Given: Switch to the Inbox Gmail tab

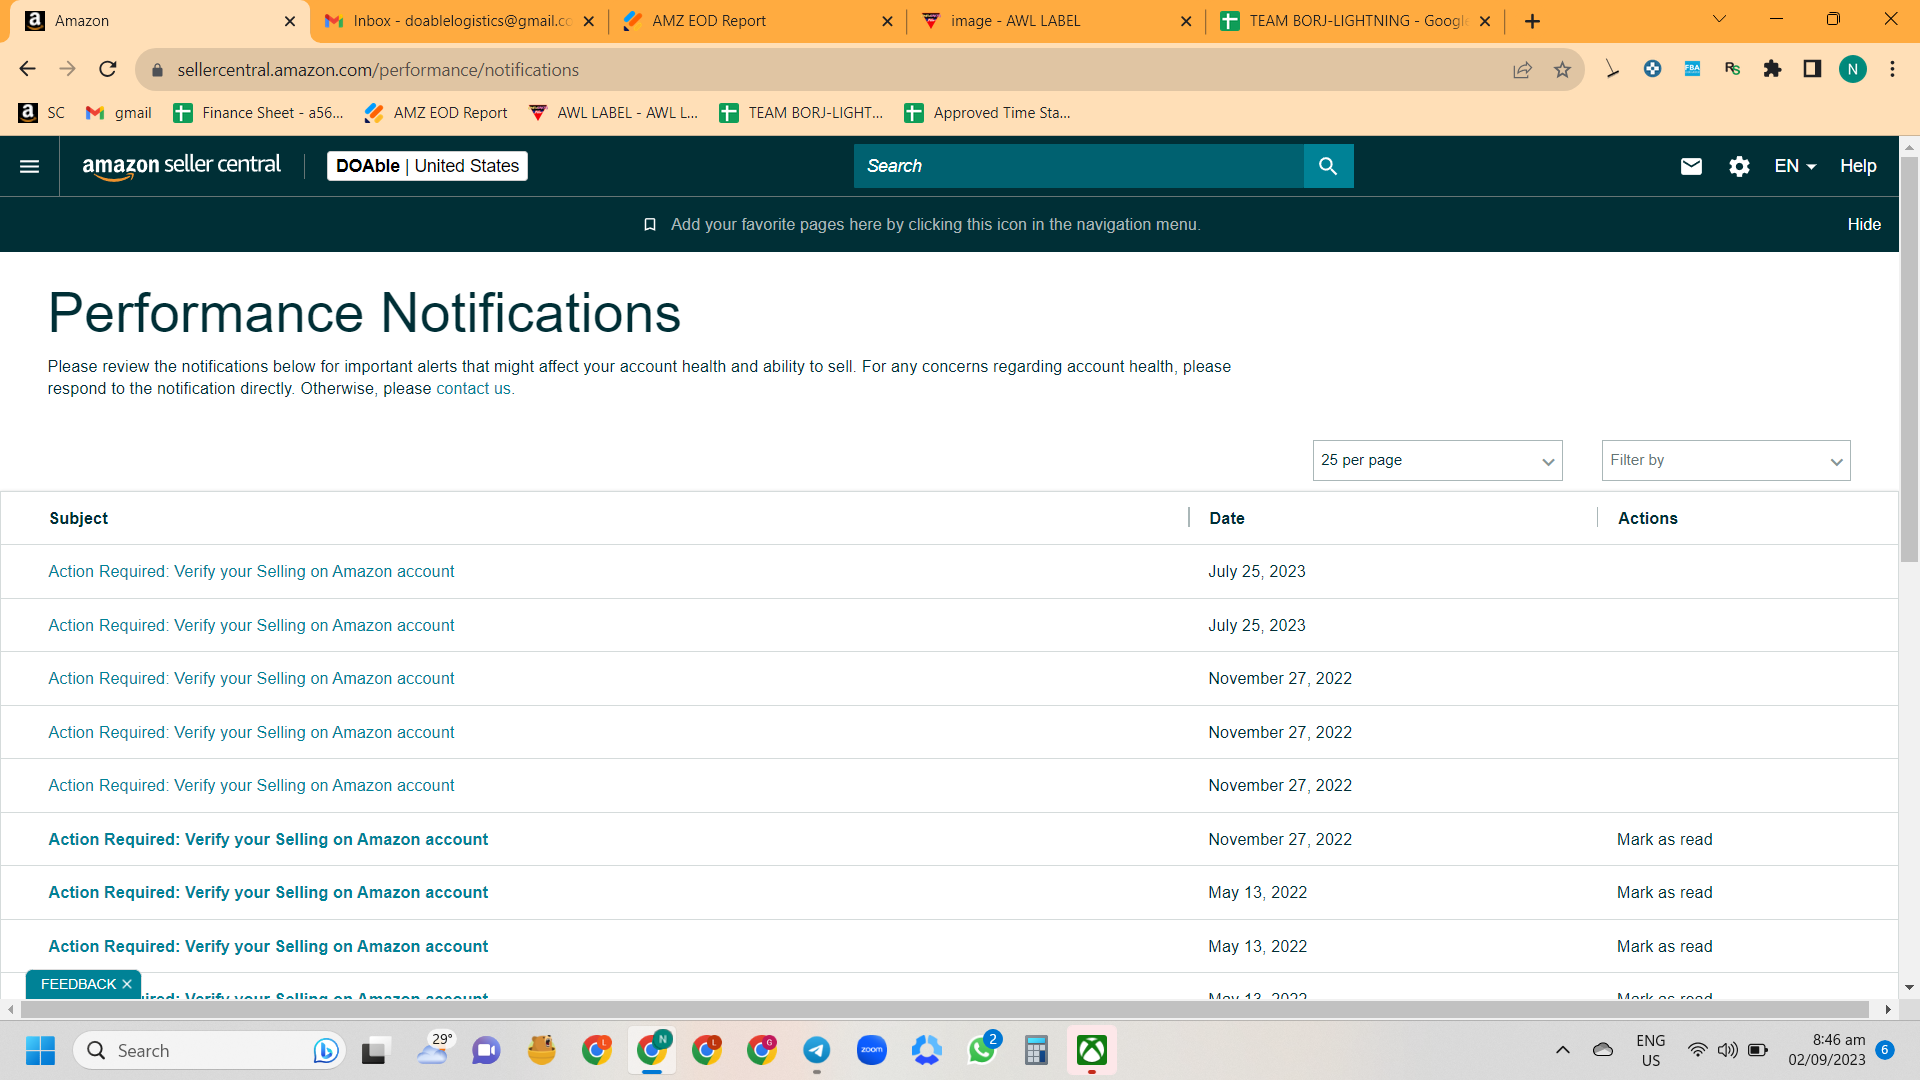Looking at the screenshot, I should click(x=461, y=21).
